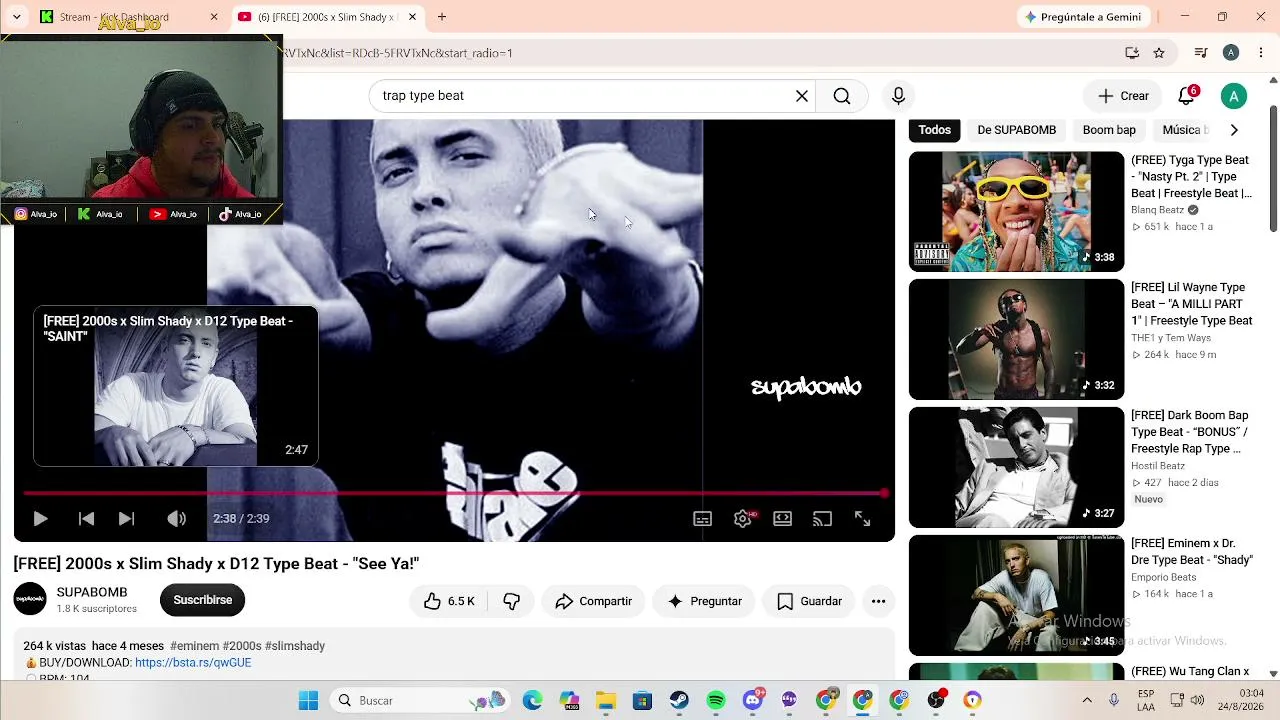Screen dimensions: 1280x720
Task: Enter fullscreen mode in the player
Action: pos(862,518)
